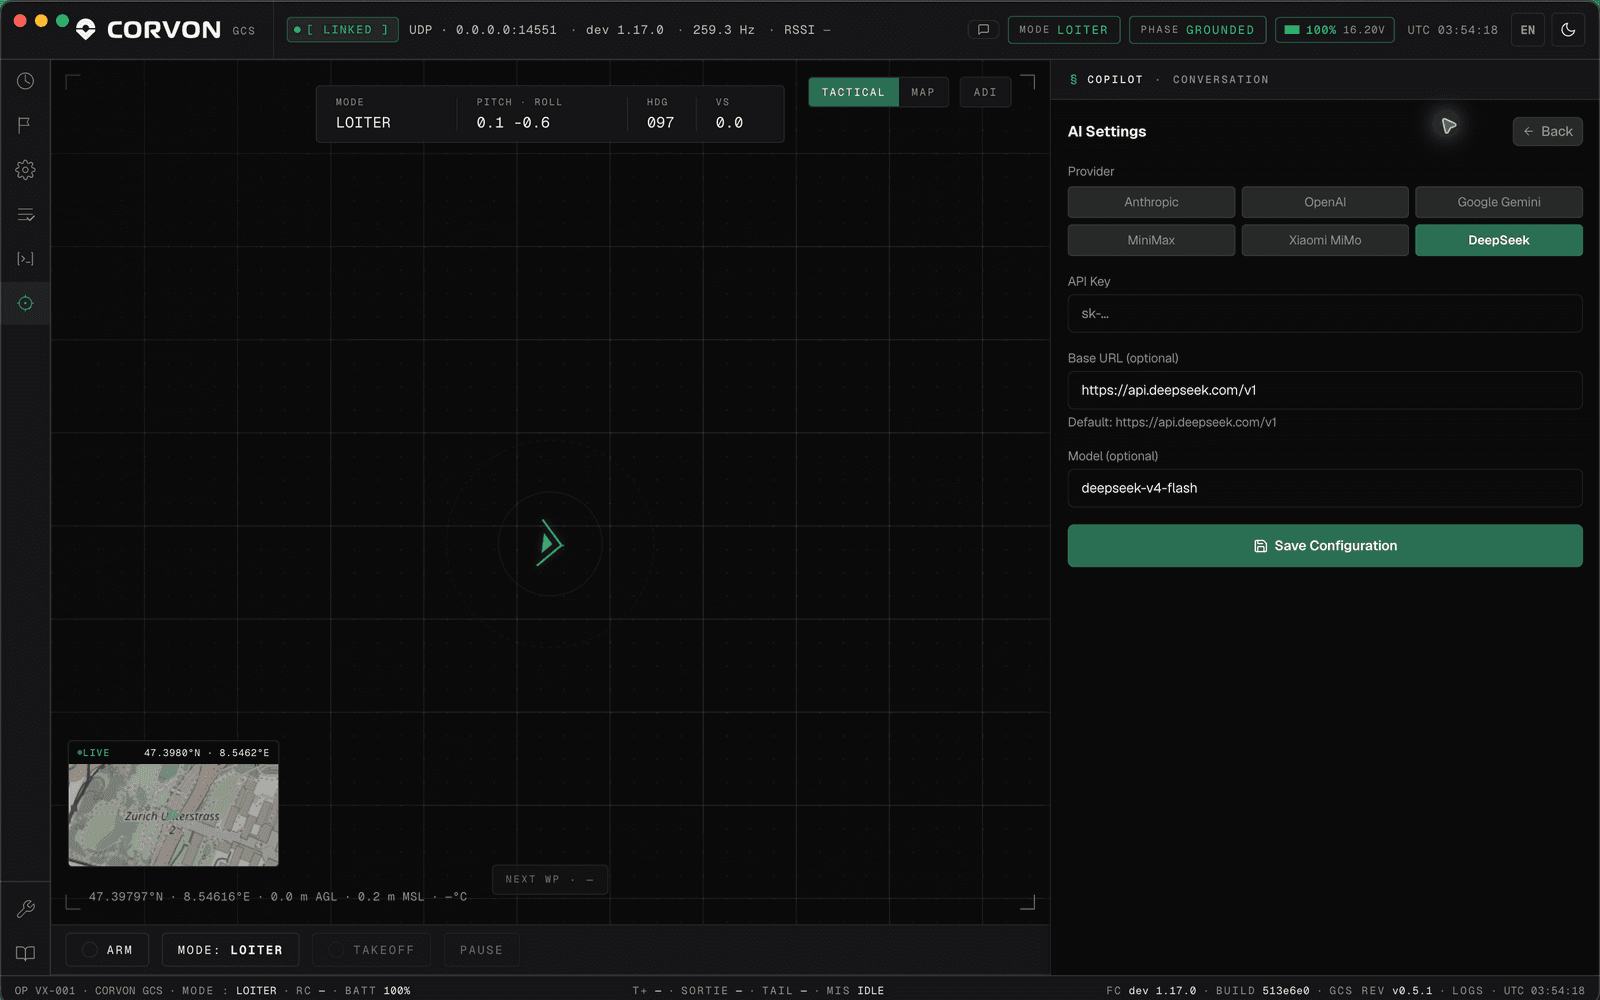Click the OP VX-001 status bar entry
Screen dimensions: 1600x1000
click(45, 991)
